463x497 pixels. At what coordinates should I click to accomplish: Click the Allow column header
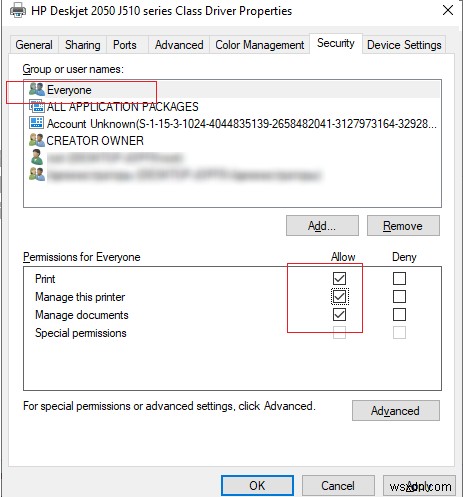click(343, 257)
